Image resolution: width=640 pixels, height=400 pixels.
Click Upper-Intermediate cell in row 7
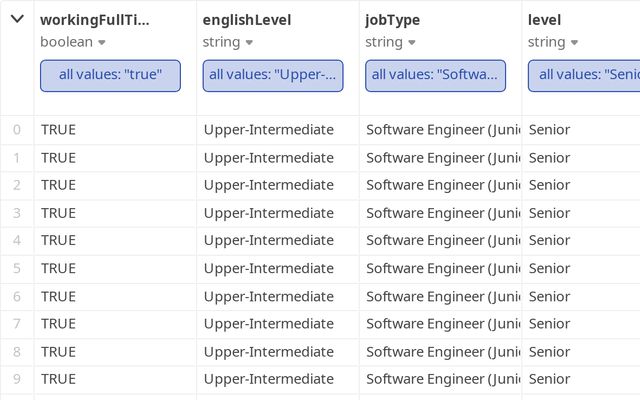tap(268, 324)
